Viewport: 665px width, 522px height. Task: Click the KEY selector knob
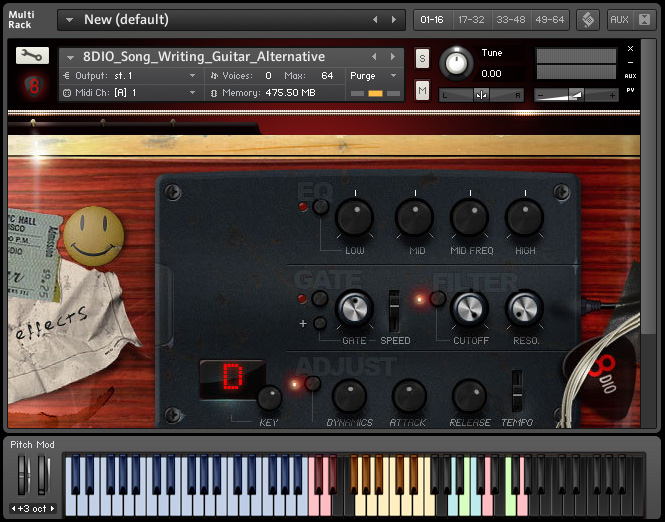(x=269, y=398)
